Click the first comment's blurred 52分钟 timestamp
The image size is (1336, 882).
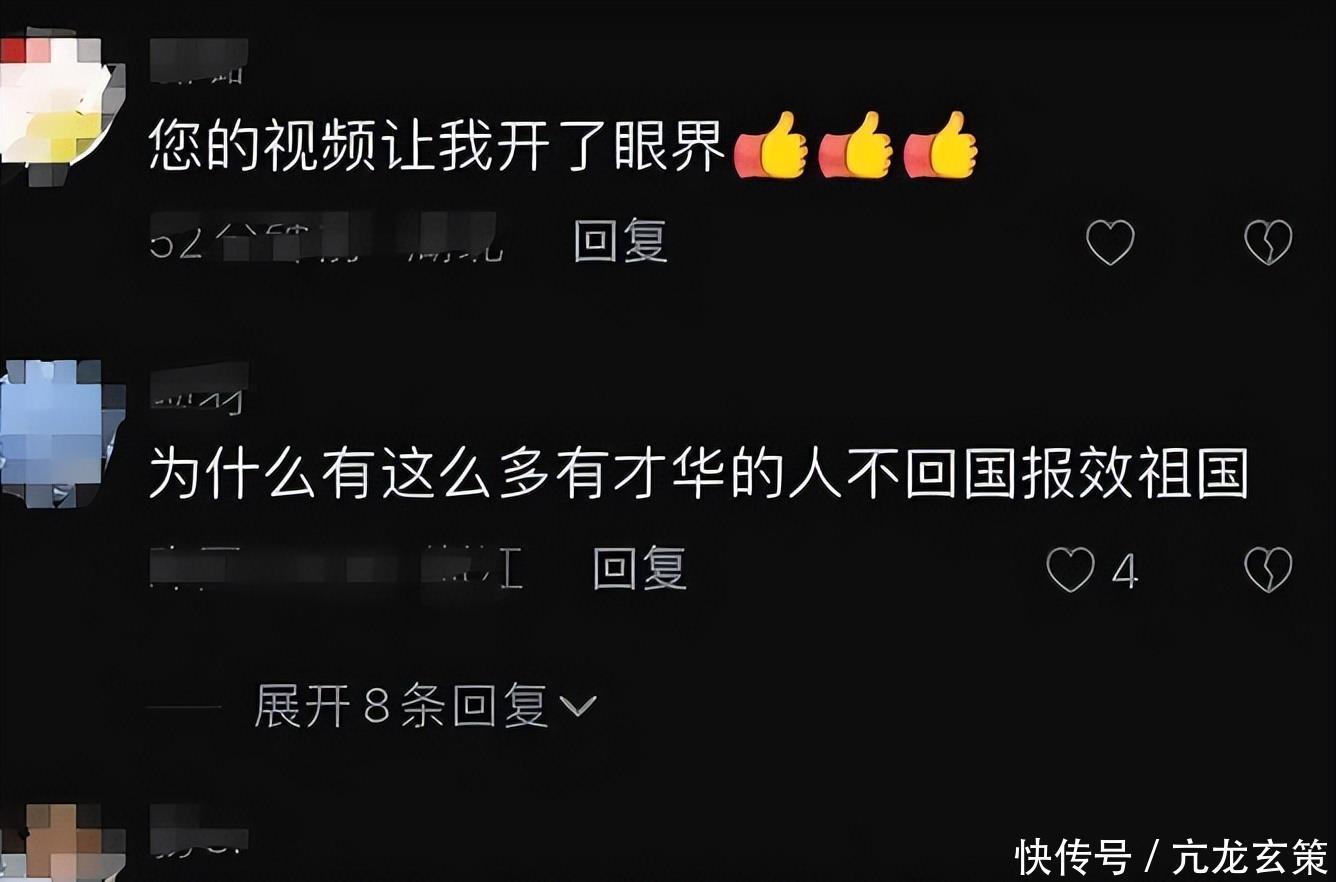point(326,240)
